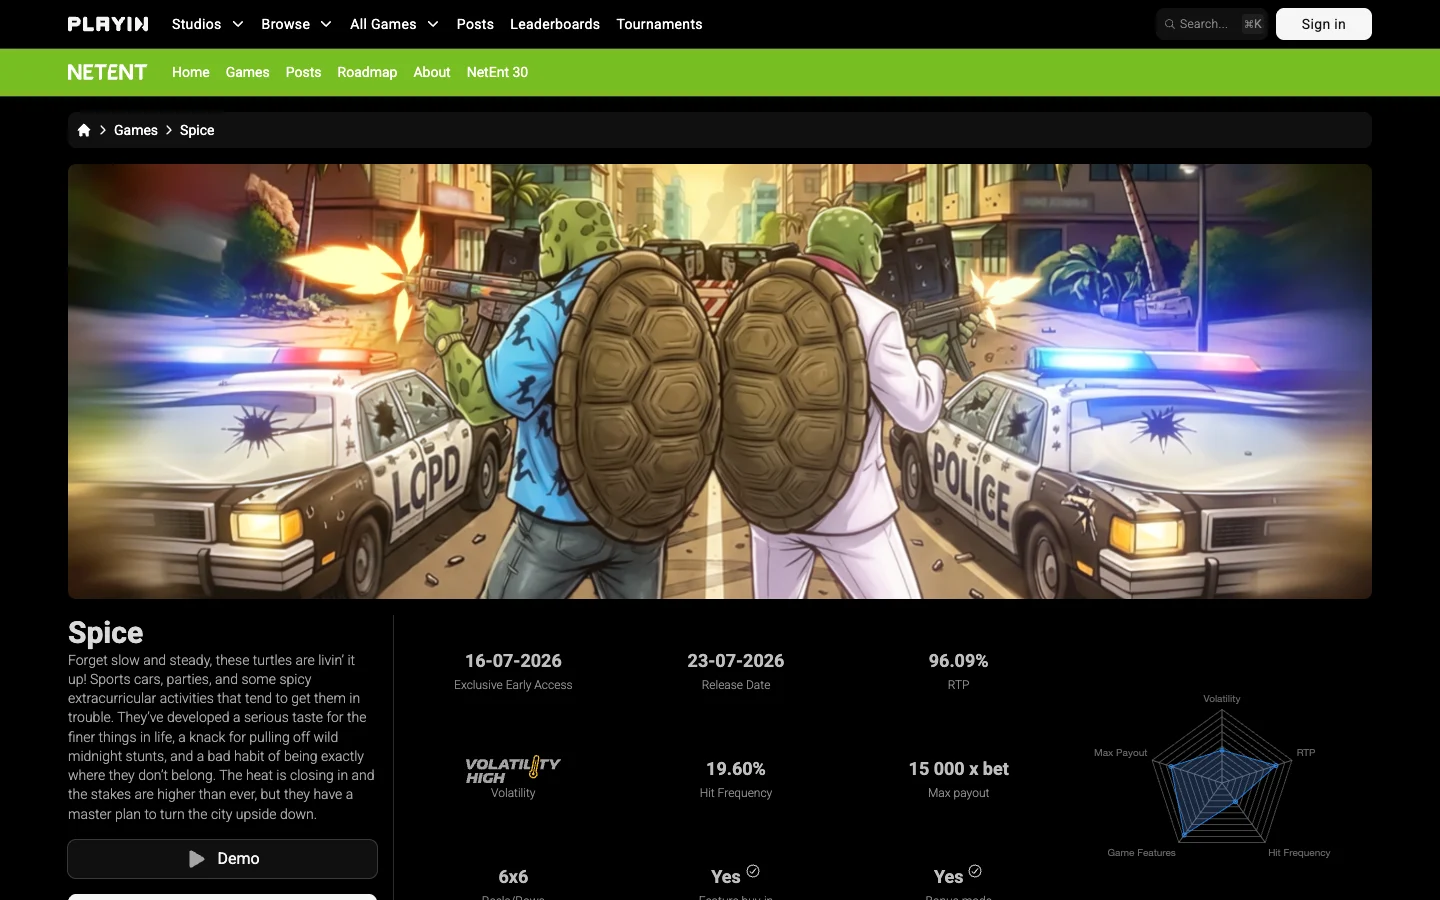The height and width of the screenshot is (900, 1440).
Task: Click the radar stats chart
Action: tap(1222, 776)
